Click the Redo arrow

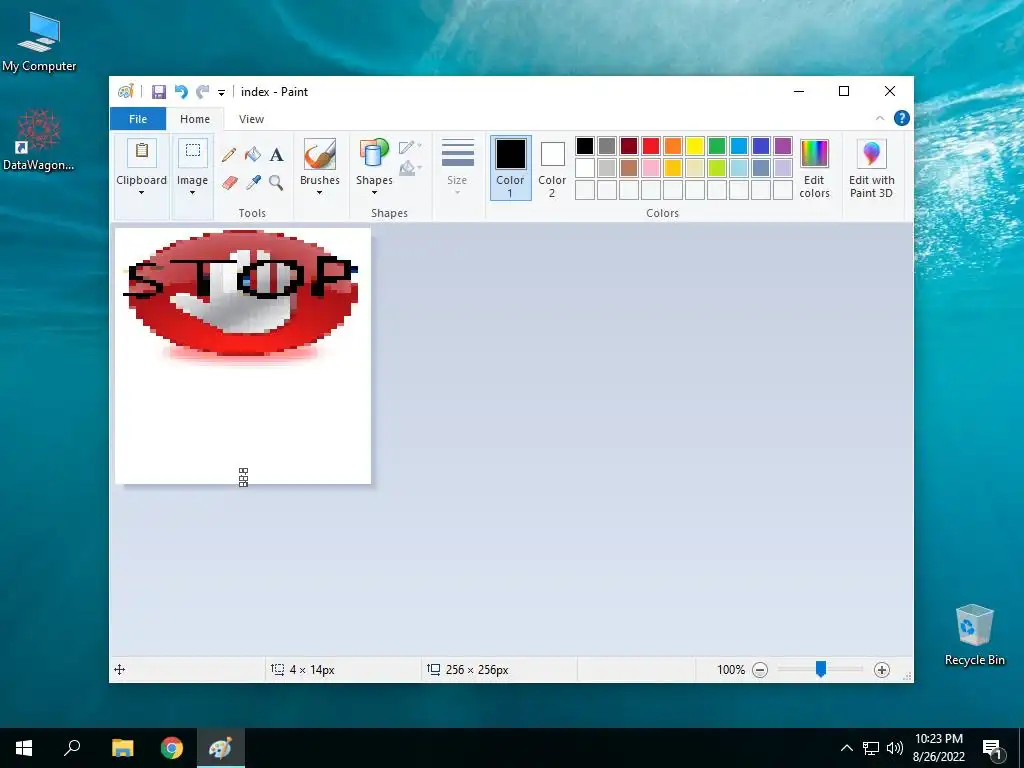pyautogui.click(x=203, y=92)
